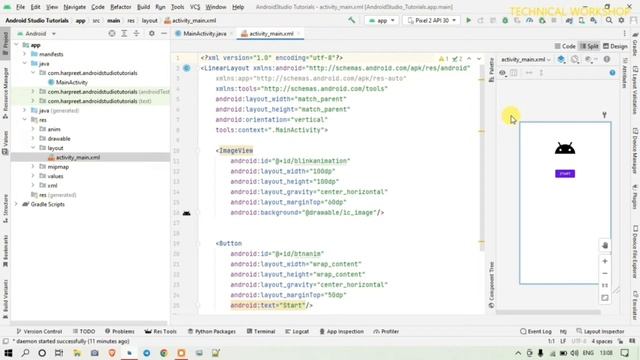Toggle the design view options eye icon
Viewport: 640px width, 360px height.
click(502, 73)
